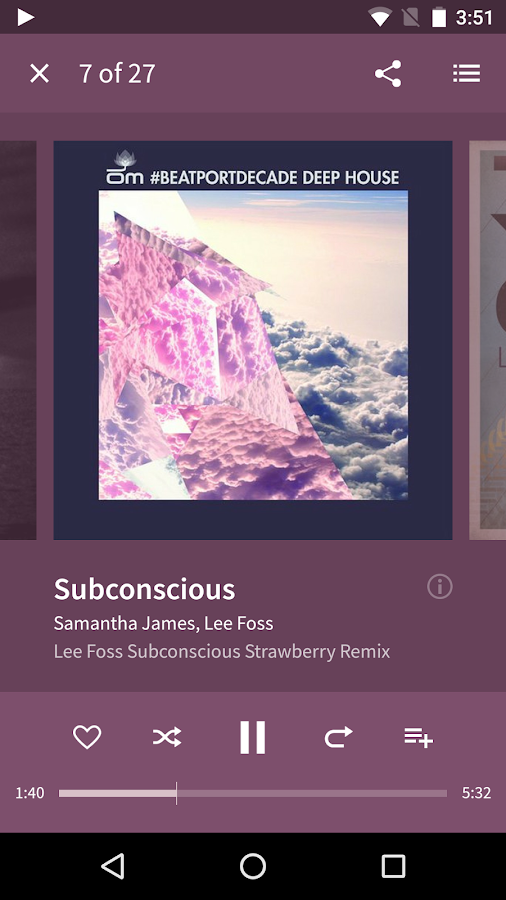Open the track queue list
The width and height of the screenshot is (506, 900).
coord(466,73)
